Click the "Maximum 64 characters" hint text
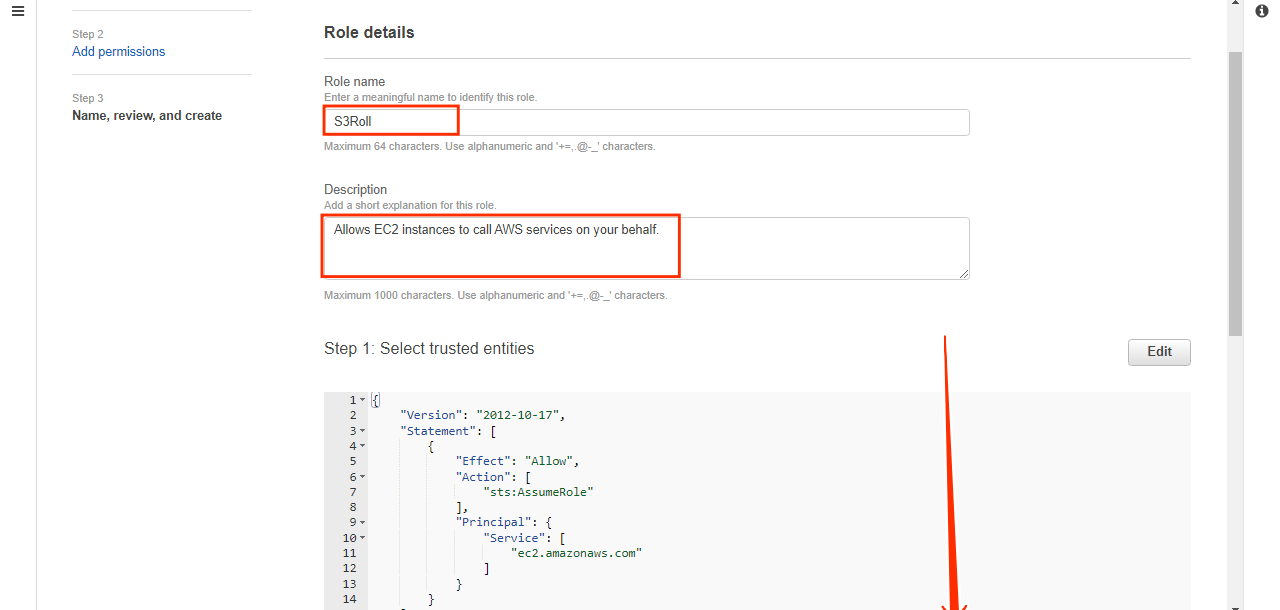Screen dimensions: 1280x610 point(490,146)
